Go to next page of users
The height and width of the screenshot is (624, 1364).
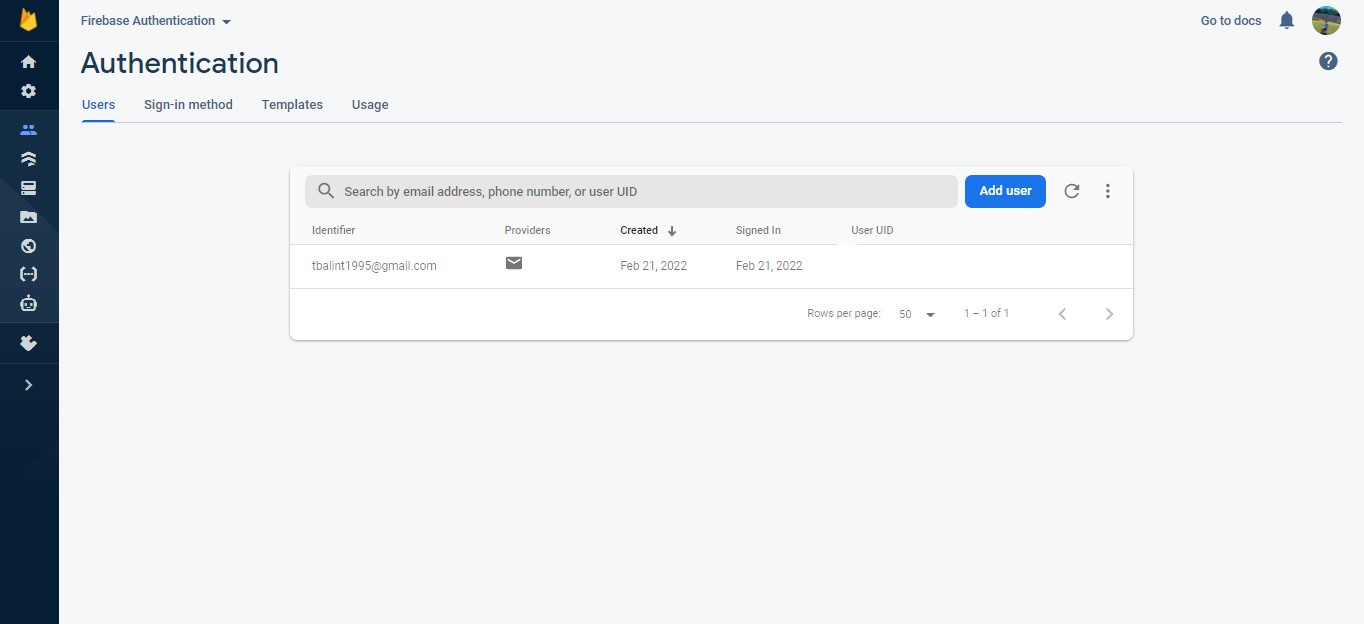click(x=1109, y=314)
